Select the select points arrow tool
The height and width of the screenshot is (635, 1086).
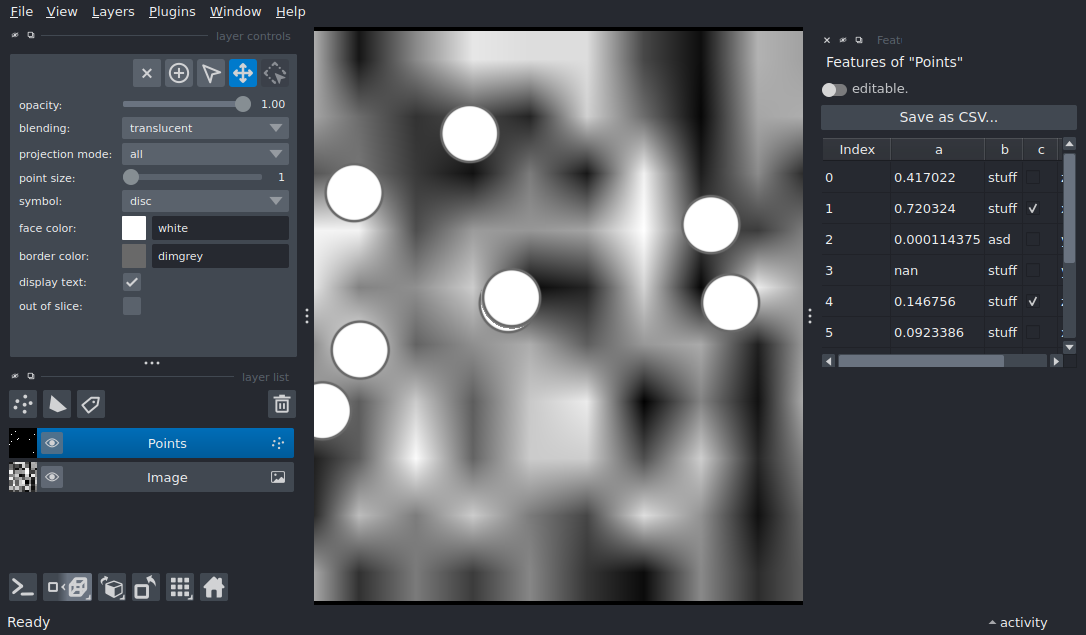(x=211, y=73)
